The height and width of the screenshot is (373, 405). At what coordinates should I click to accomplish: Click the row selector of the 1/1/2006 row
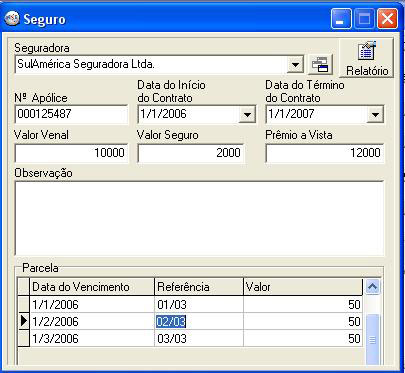[x=24, y=304]
